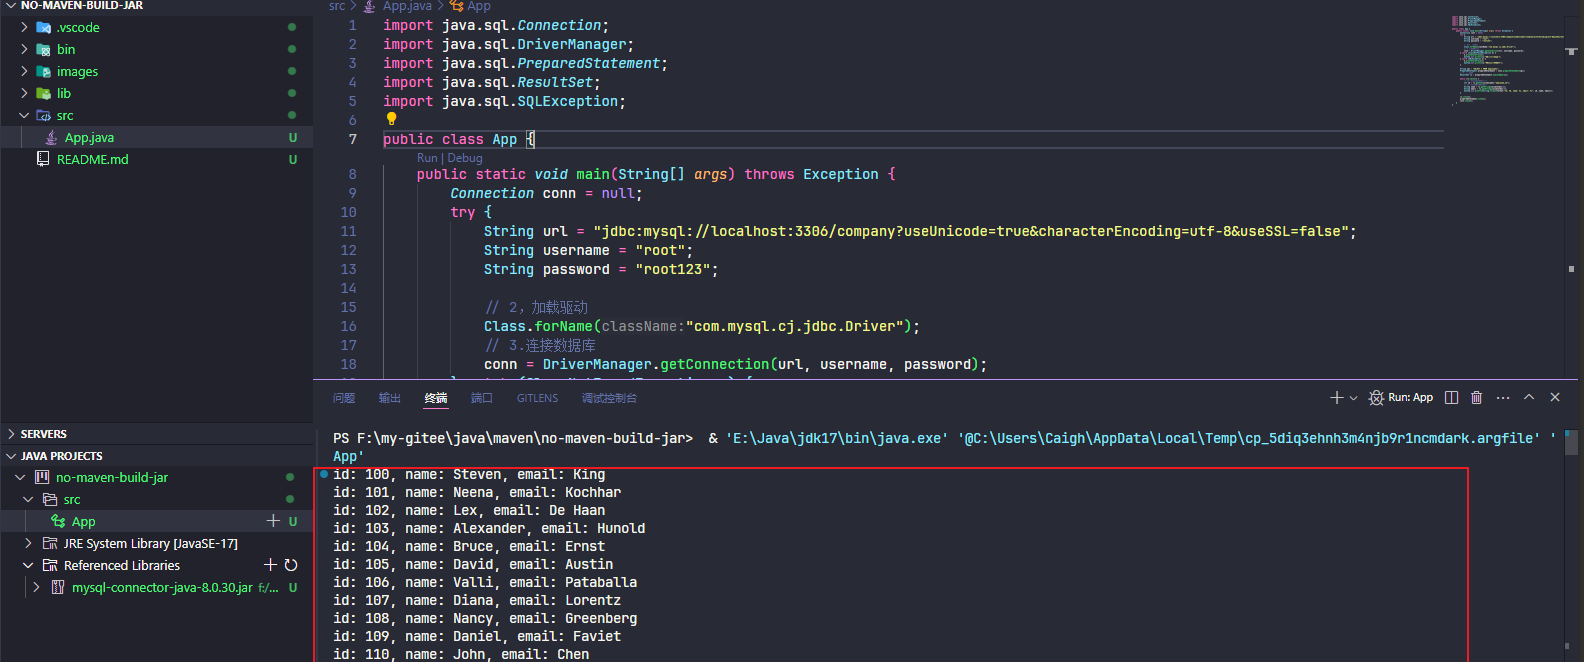Maximize terminal panel with the up chevron
The image size is (1584, 662).
1529,398
